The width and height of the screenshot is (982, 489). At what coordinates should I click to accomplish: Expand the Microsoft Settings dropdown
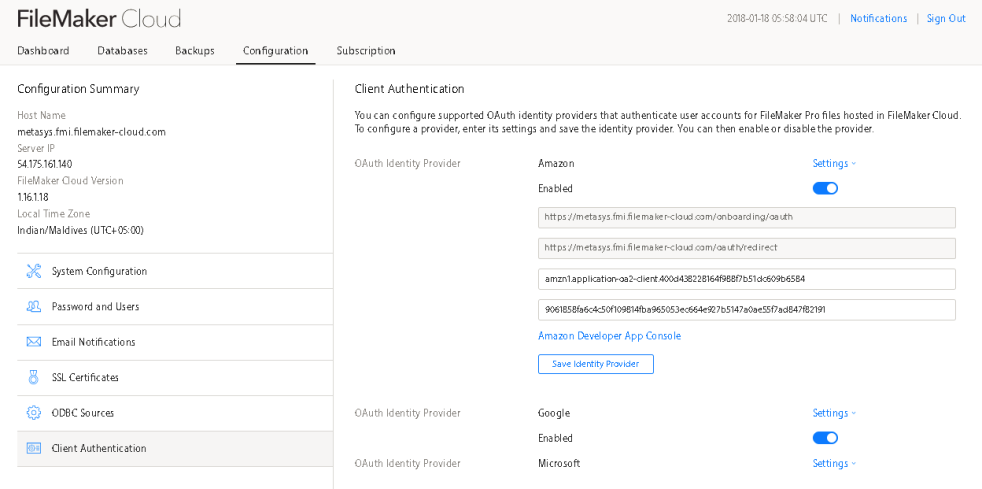[834, 464]
